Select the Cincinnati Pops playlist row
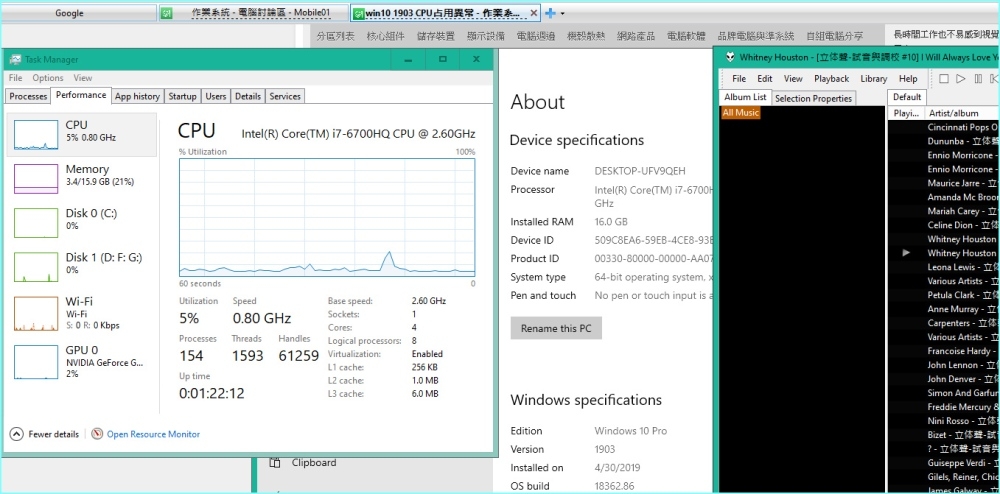 pyautogui.click(x=944, y=127)
